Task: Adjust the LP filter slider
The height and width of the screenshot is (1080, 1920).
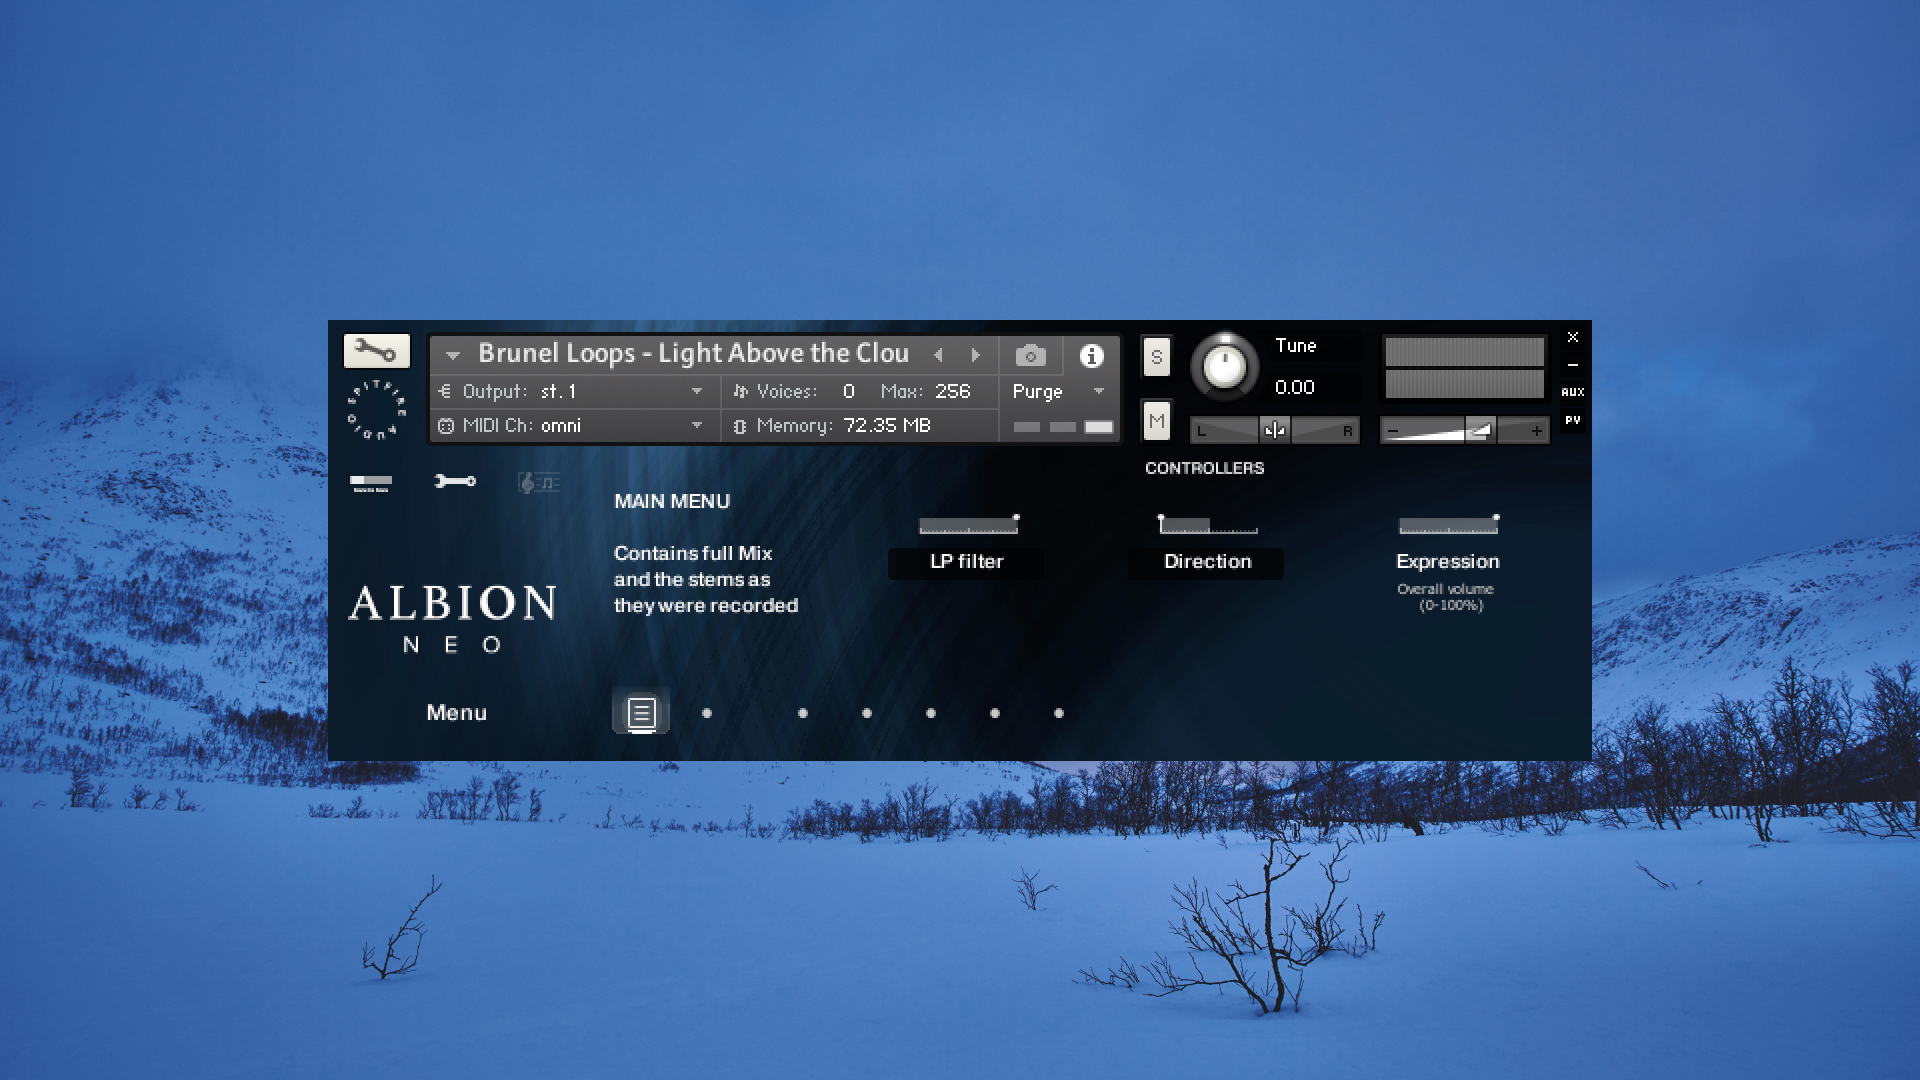Action: point(968,525)
